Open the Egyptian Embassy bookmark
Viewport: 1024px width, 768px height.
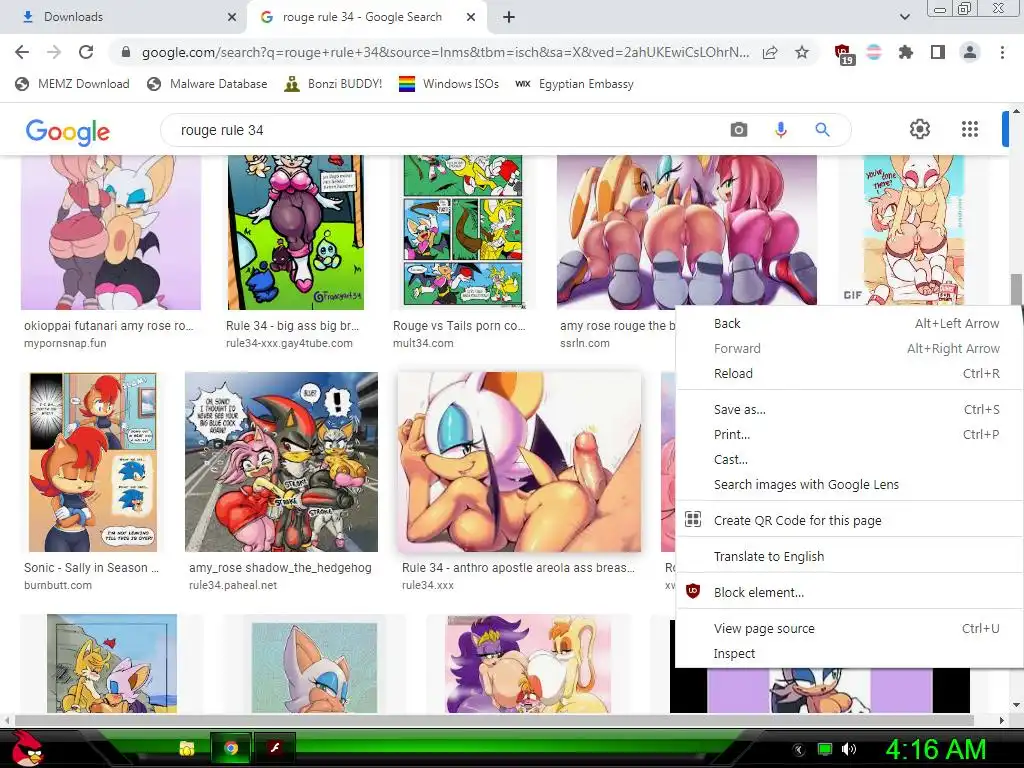[574, 84]
